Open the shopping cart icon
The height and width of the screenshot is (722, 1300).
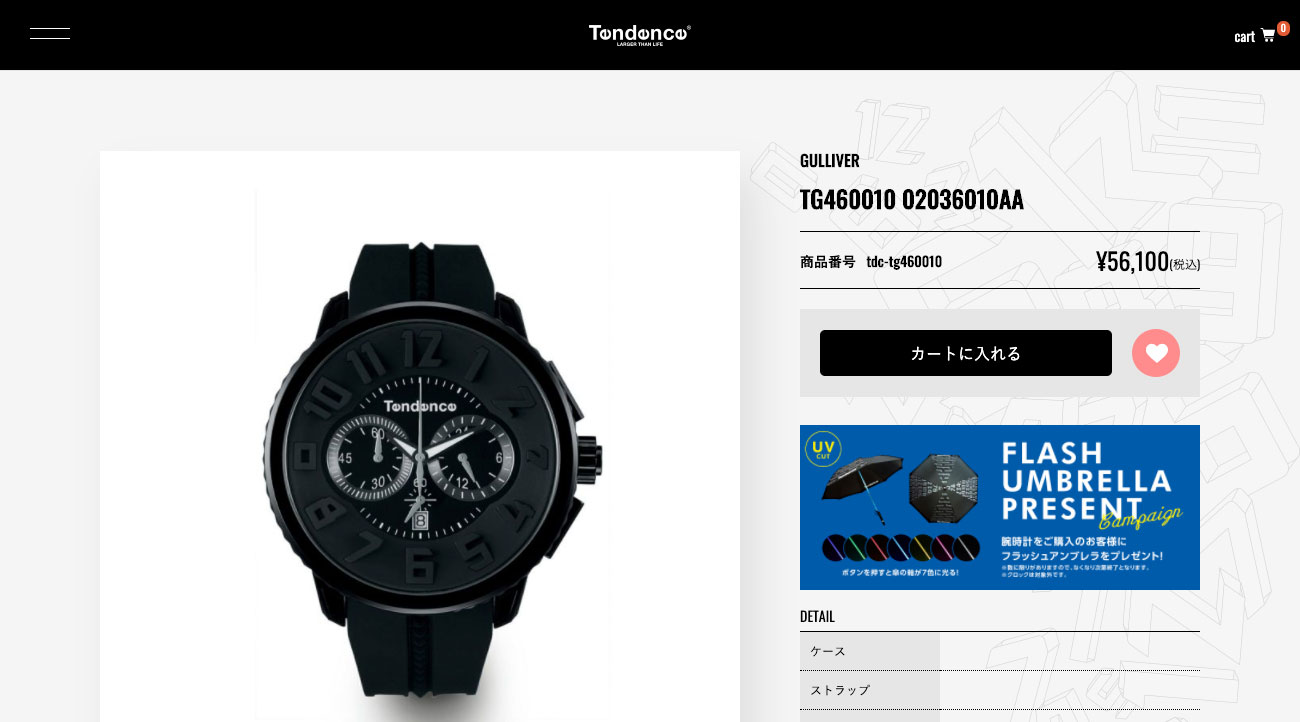(x=1268, y=35)
